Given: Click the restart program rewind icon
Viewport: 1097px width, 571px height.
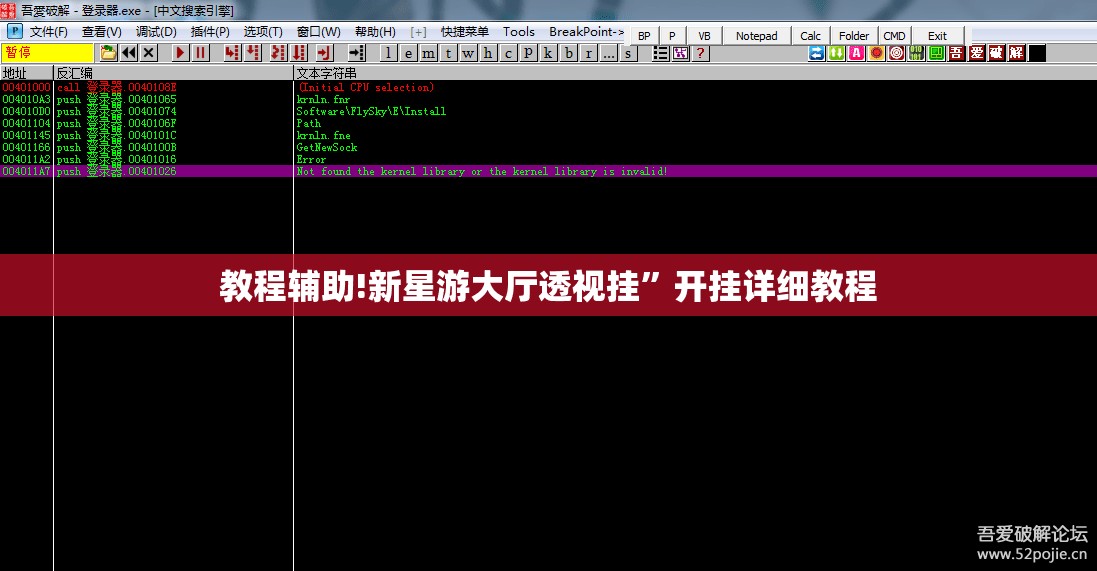Looking at the screenshot, I should coord(129,53).
